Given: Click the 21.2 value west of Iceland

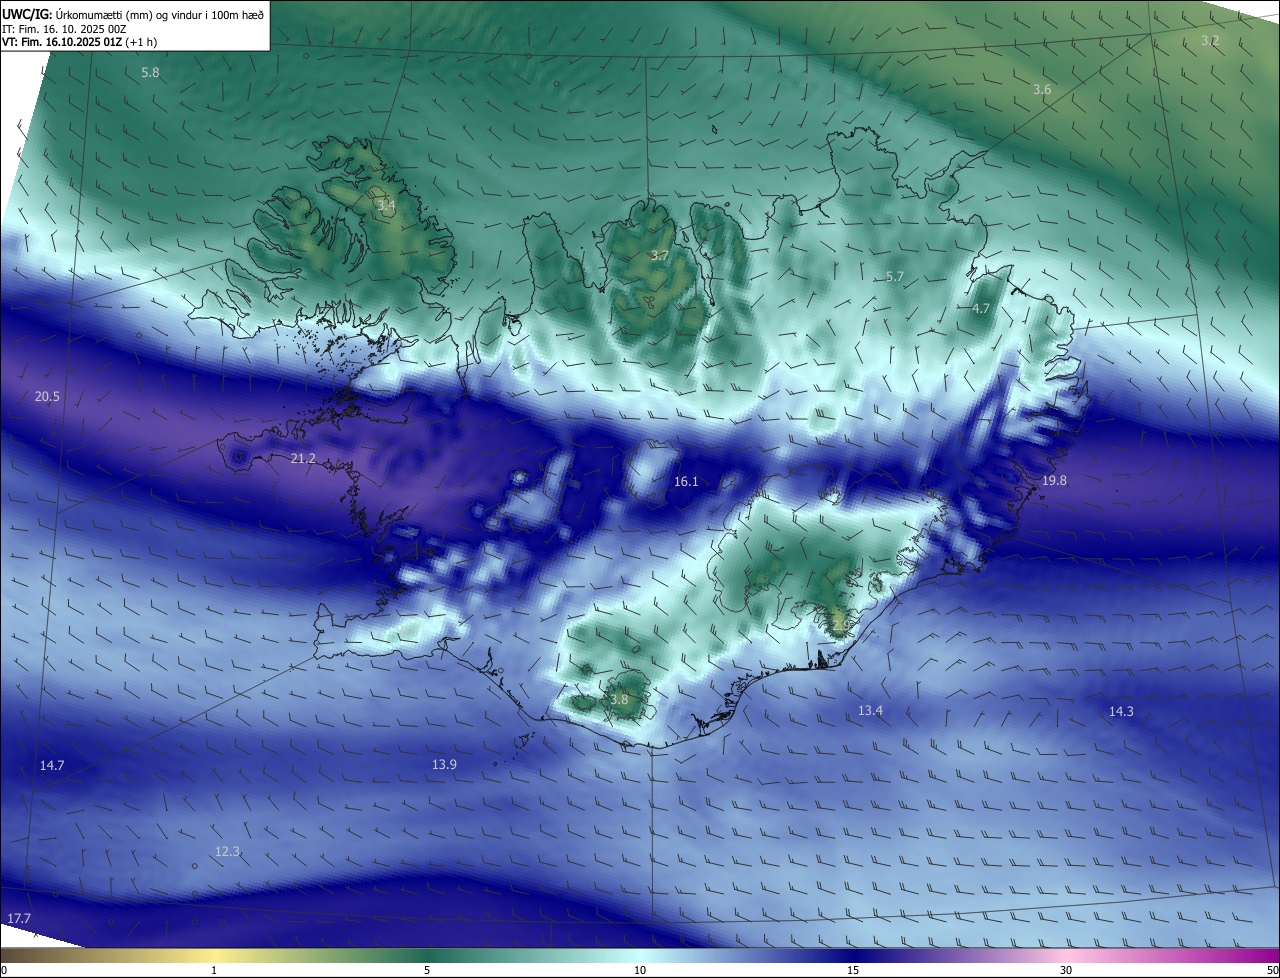Looking at the screenshot, I should (x=303, y=459).
